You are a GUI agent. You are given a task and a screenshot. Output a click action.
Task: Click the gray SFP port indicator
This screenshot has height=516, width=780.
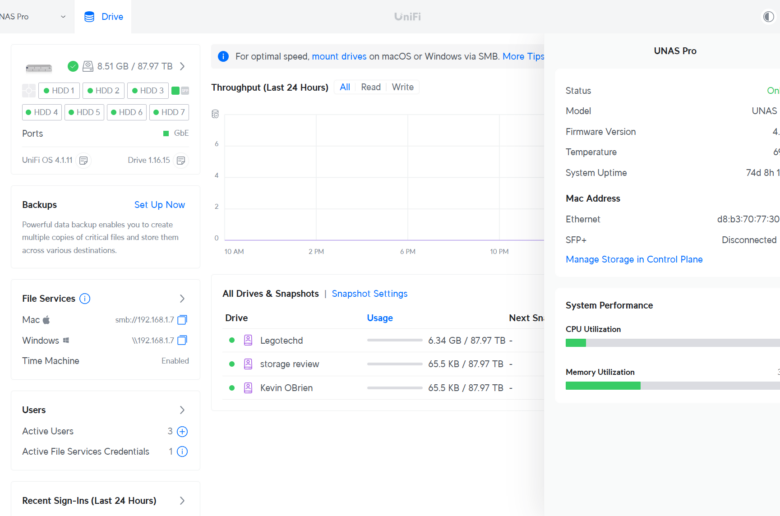(x=185, y=91)
